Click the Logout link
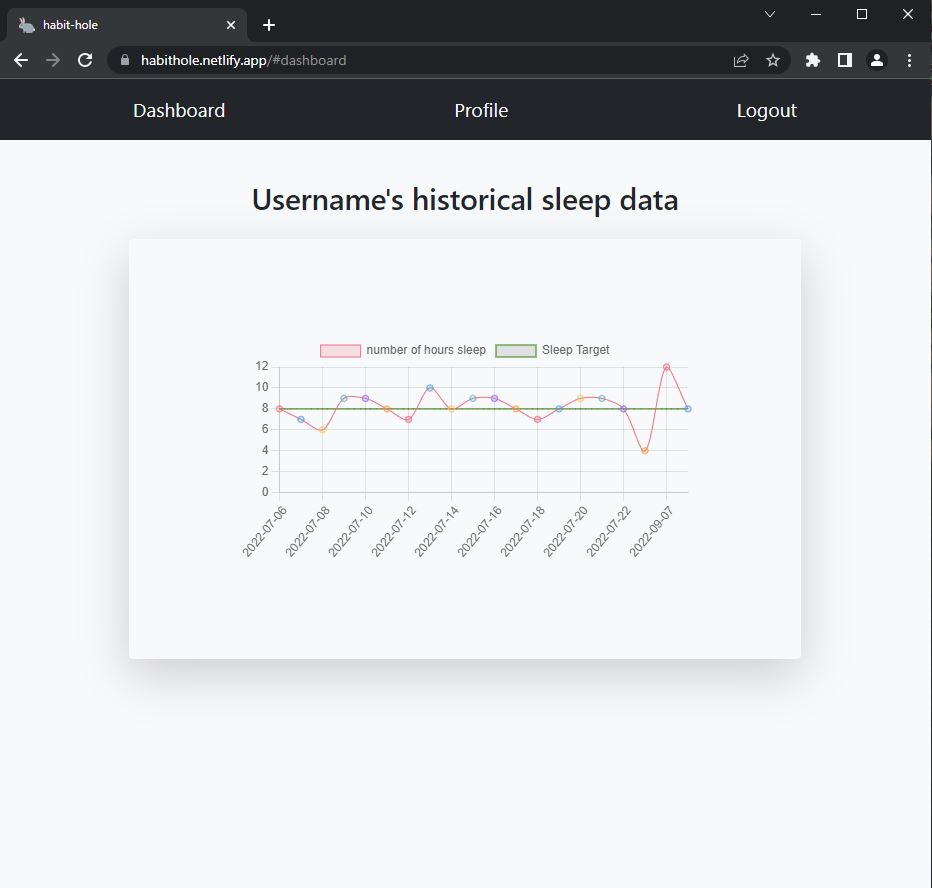Image resolution: width=932 pixels, height=888 pixels. pos(766,110)
